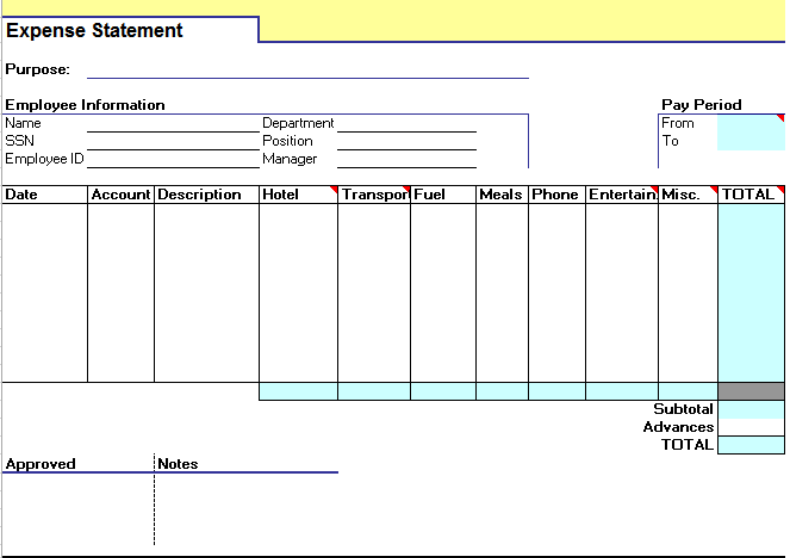This screenshot has width=790, height=558.
Task: Select the Transport column header
Action: pos(374,195)
